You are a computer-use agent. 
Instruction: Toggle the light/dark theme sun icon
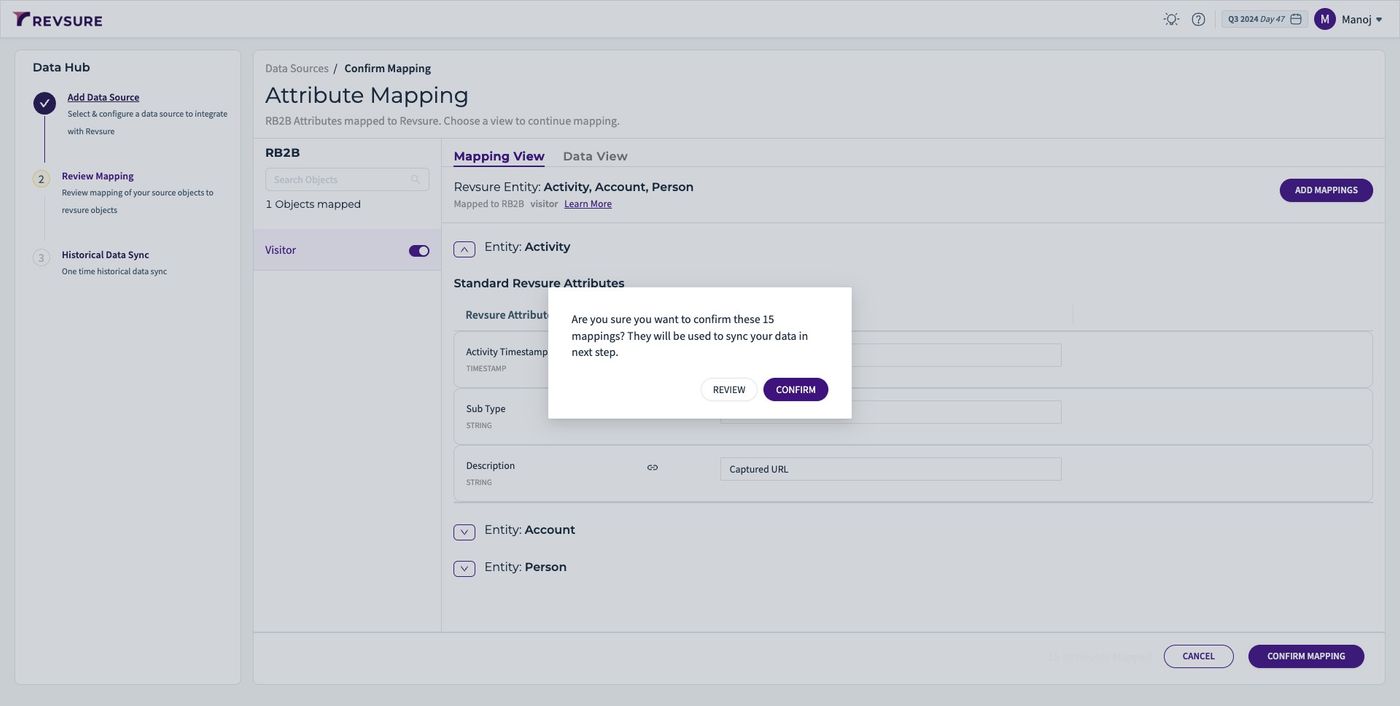coord(1171,19)
